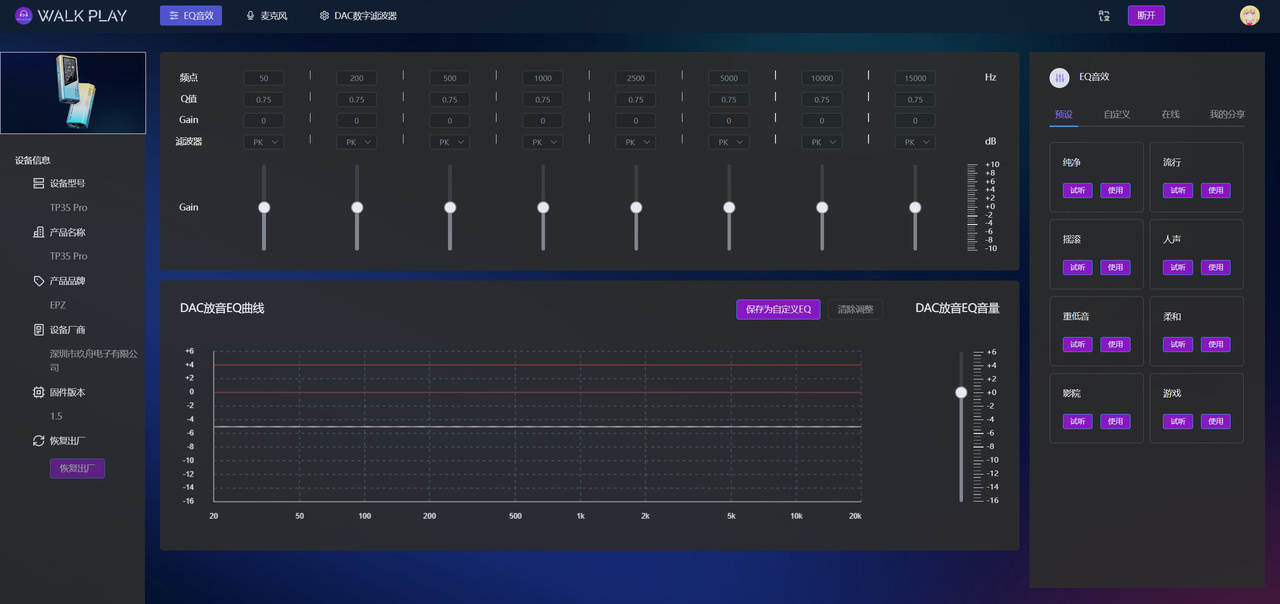Click the Walk Play logo icon
This screenshot has width=1280, height=604.
coord(23,16)
